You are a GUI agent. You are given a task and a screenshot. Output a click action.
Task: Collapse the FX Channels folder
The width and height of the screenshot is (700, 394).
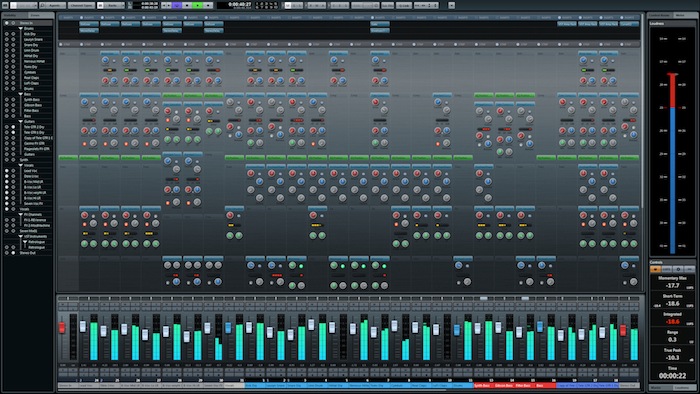(x=21, y=215)
